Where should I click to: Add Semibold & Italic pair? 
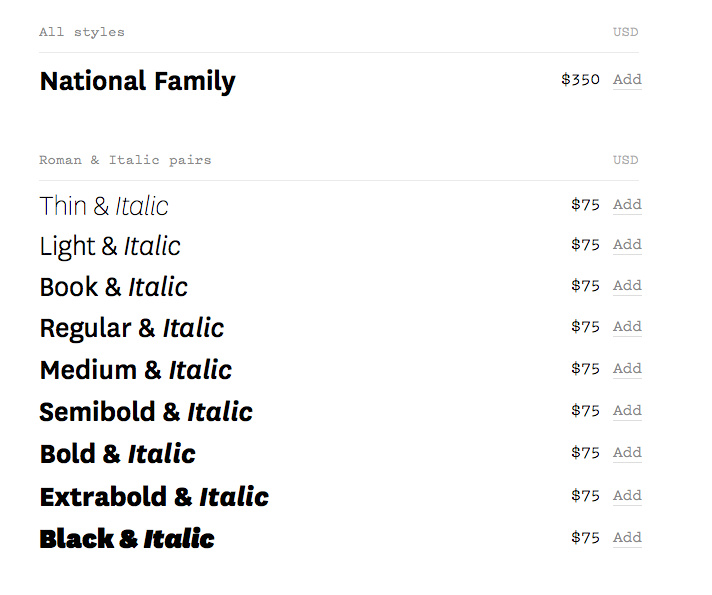click(627, 411)
